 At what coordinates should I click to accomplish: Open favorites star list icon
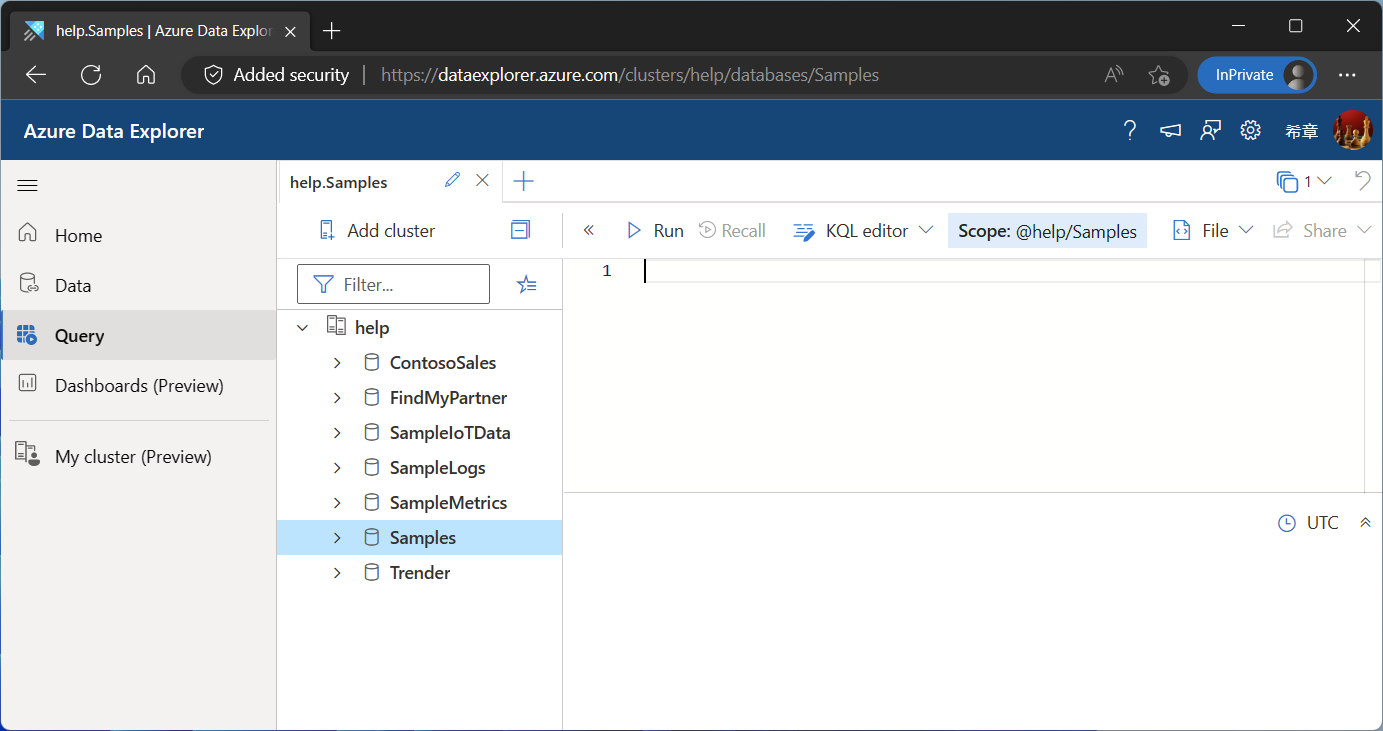(x=526, y=285)
